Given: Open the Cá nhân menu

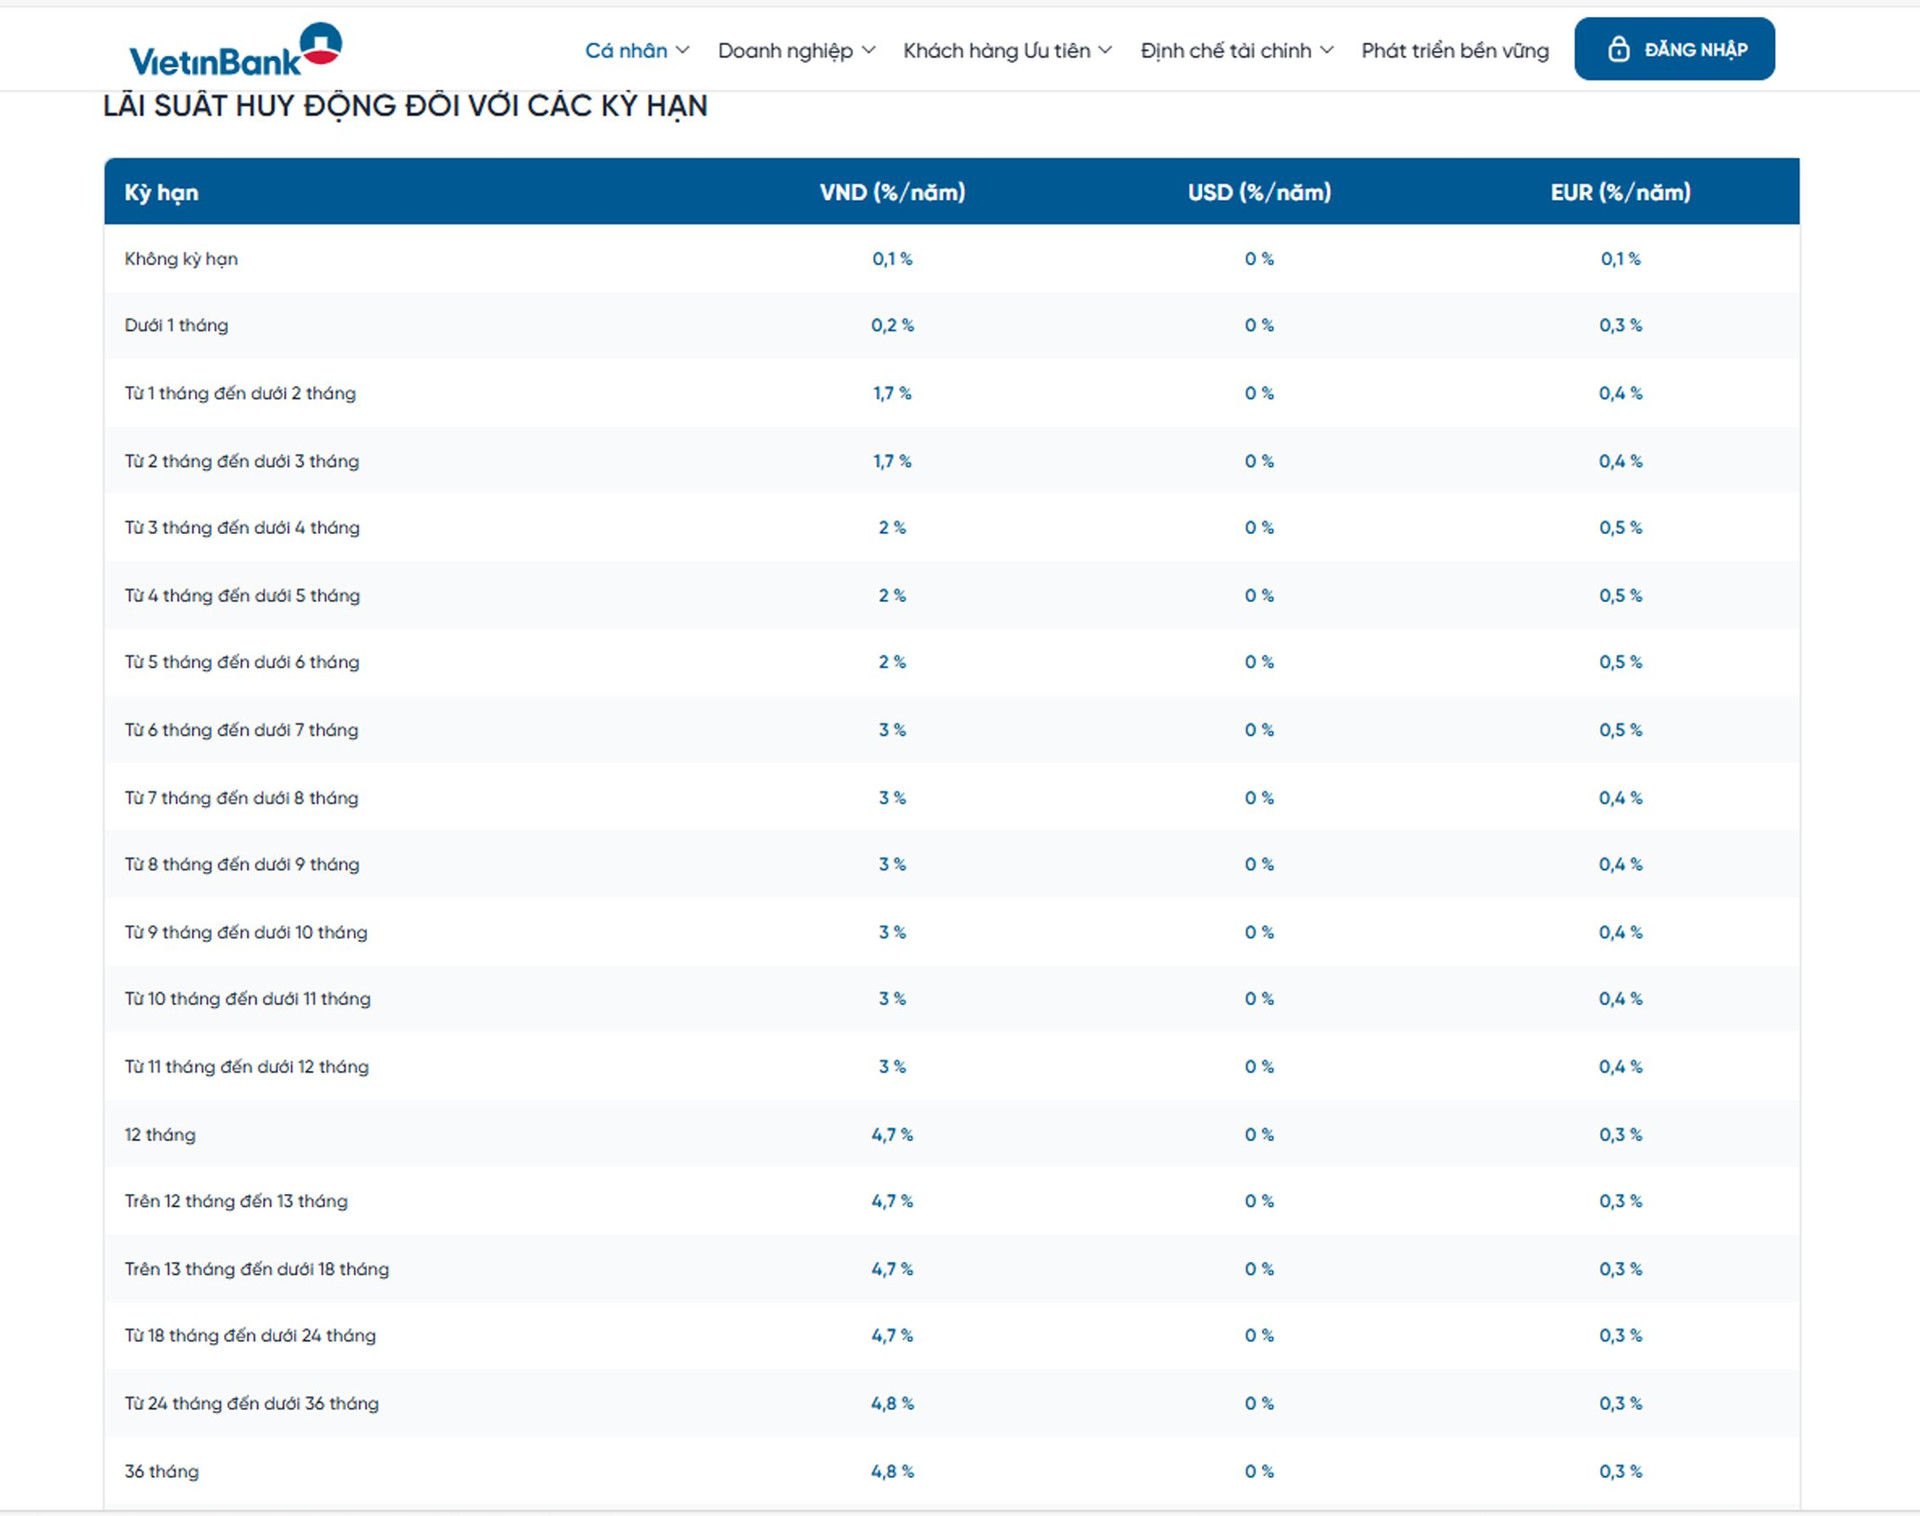Looking at the screenshot, I should [x=625, y=50].
